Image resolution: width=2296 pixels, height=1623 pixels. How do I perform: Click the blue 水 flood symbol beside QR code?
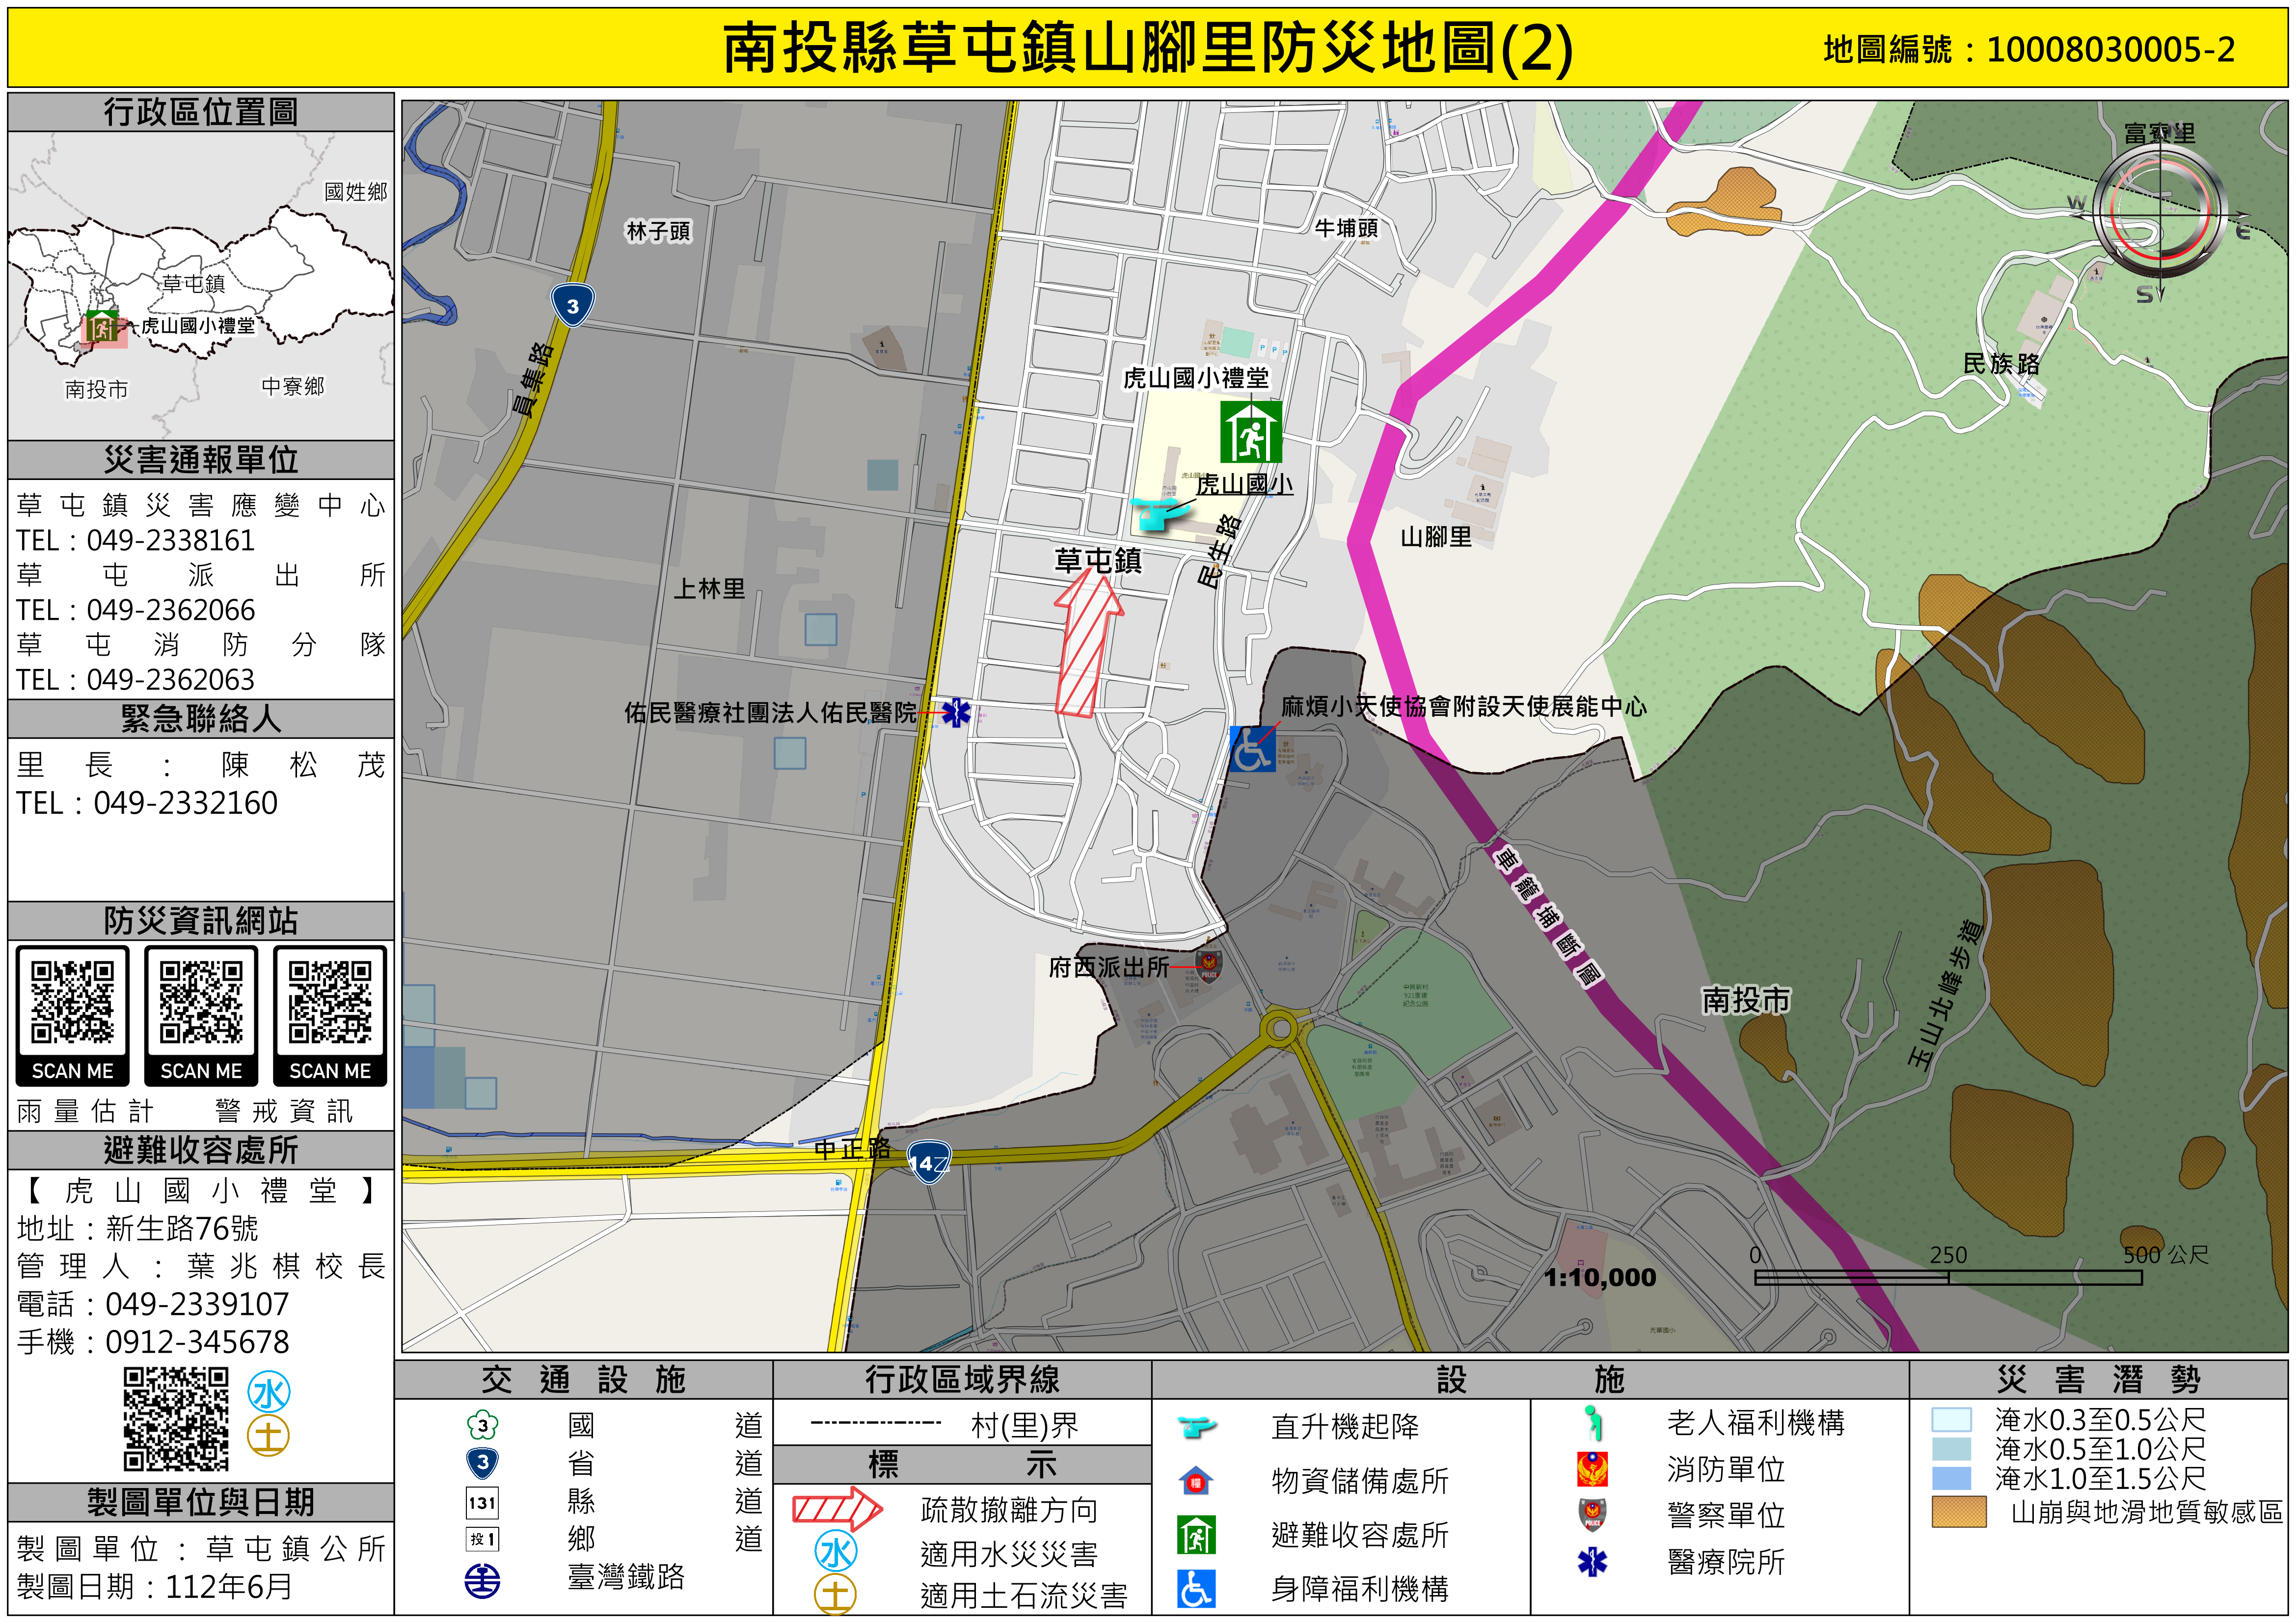pos(269,1392)
